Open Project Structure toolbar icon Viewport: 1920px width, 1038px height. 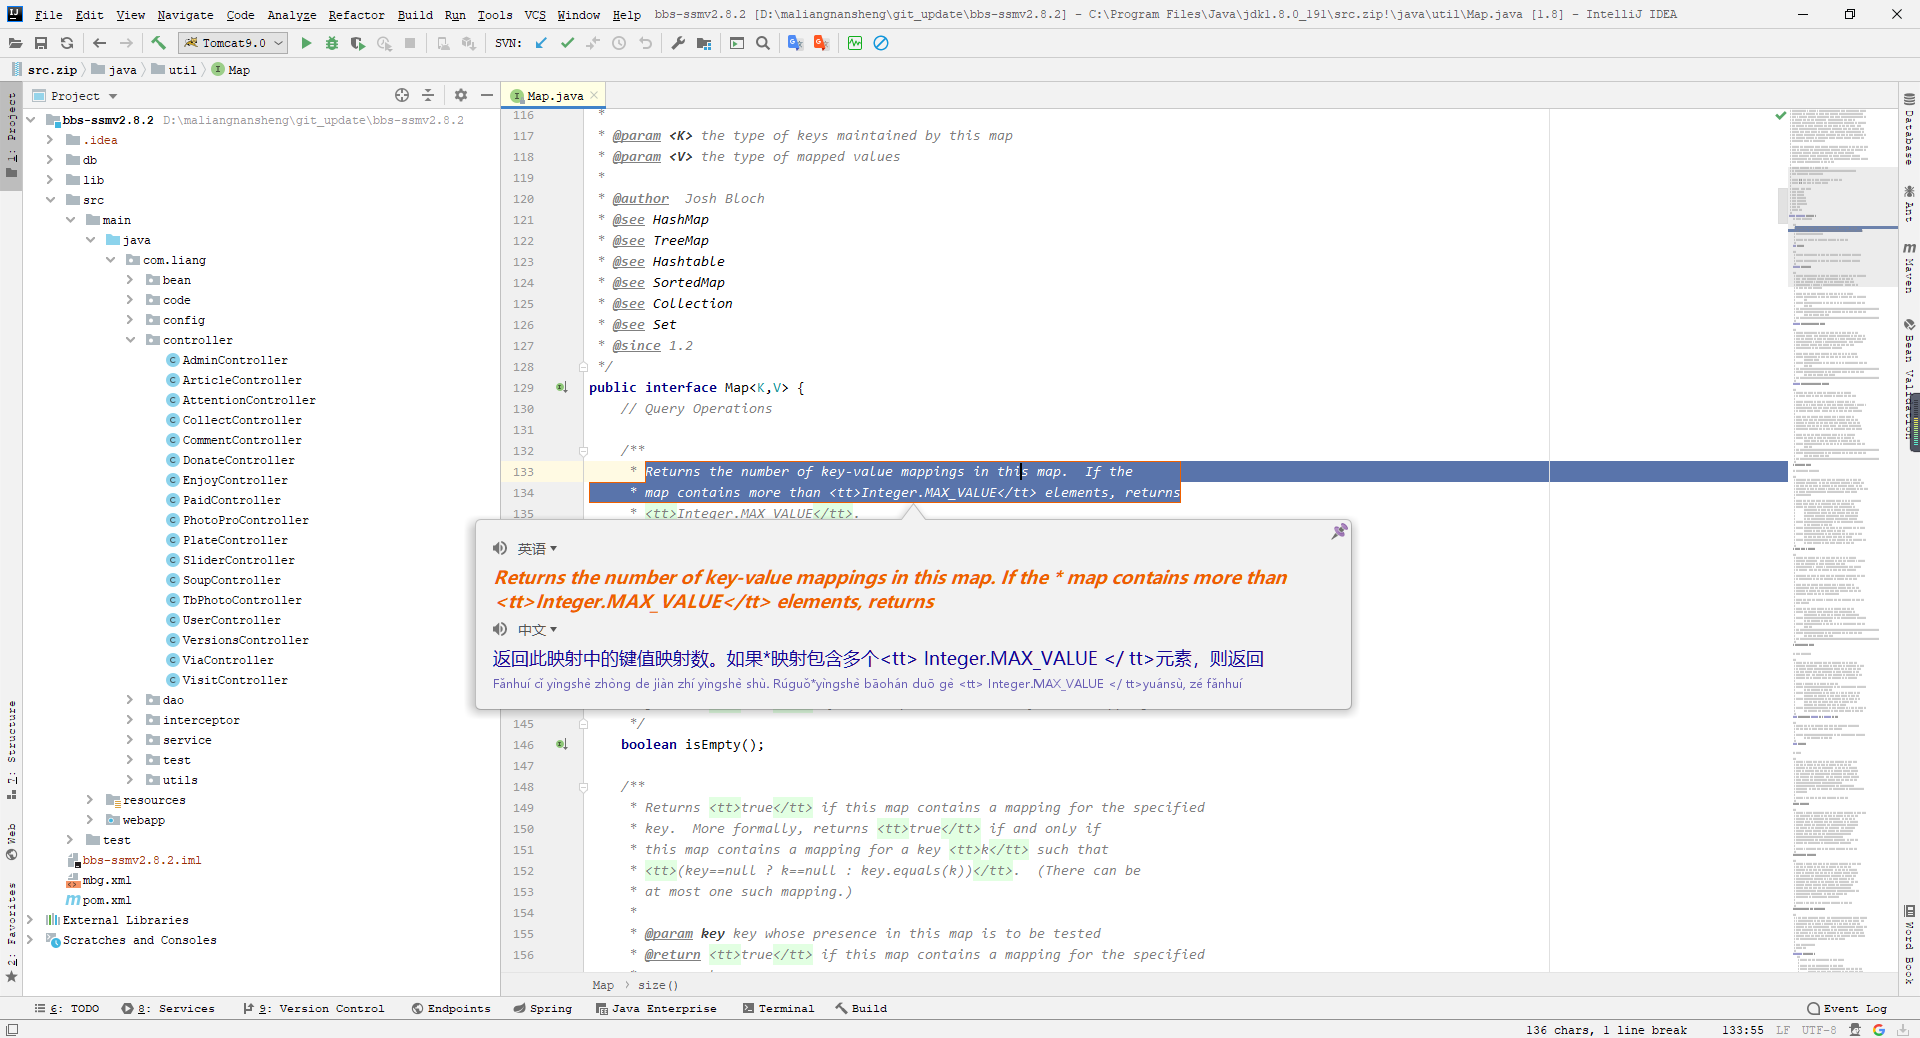point(704,43)
